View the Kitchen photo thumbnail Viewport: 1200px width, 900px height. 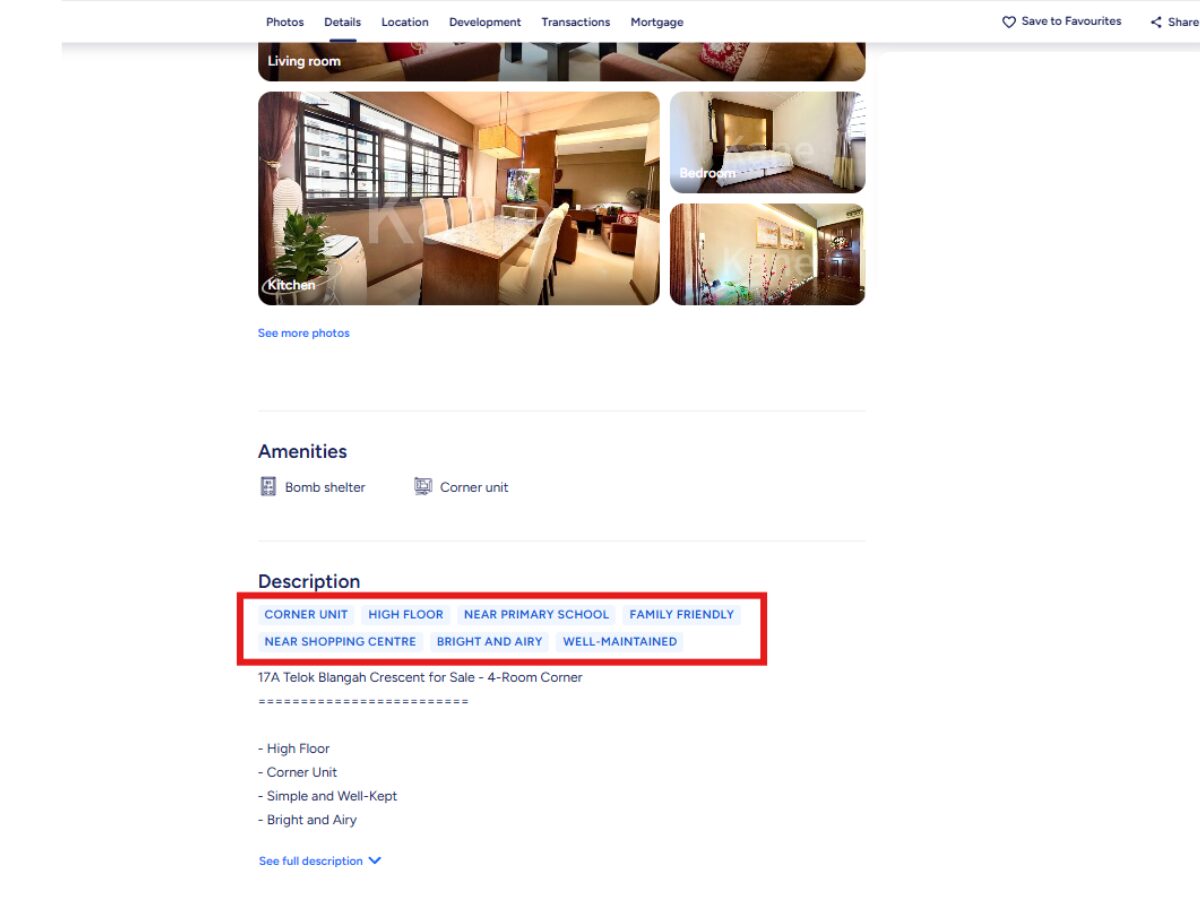459,198
